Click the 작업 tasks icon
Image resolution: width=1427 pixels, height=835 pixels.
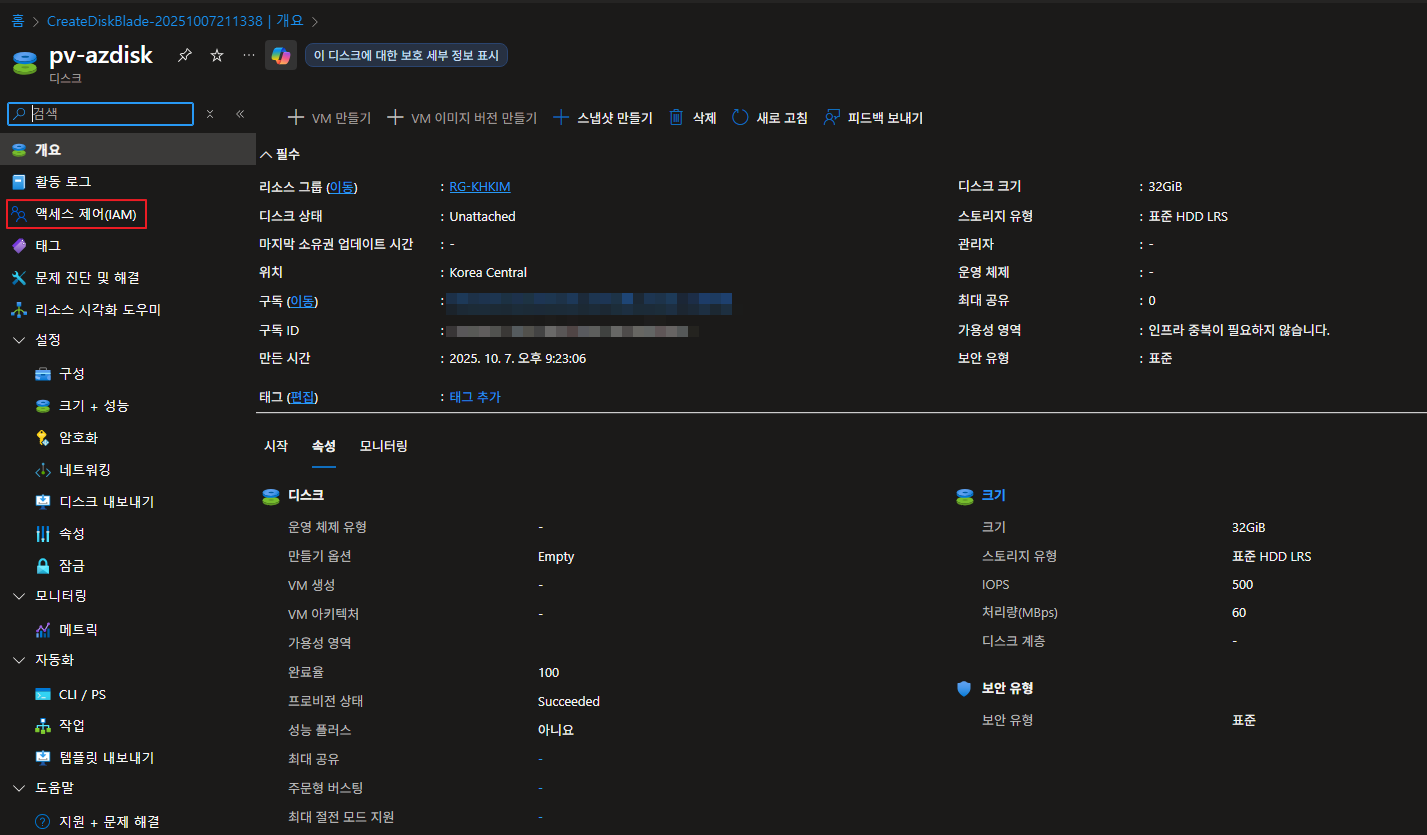pyautogui.click(x=43, y=726)
